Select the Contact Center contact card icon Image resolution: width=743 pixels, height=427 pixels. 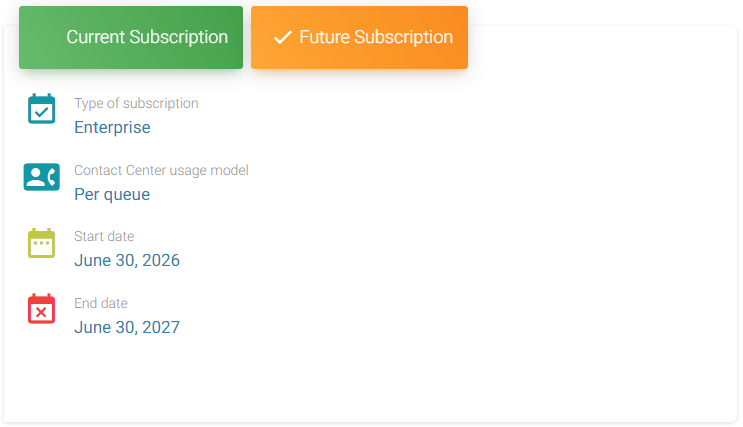tap(41, 177)
